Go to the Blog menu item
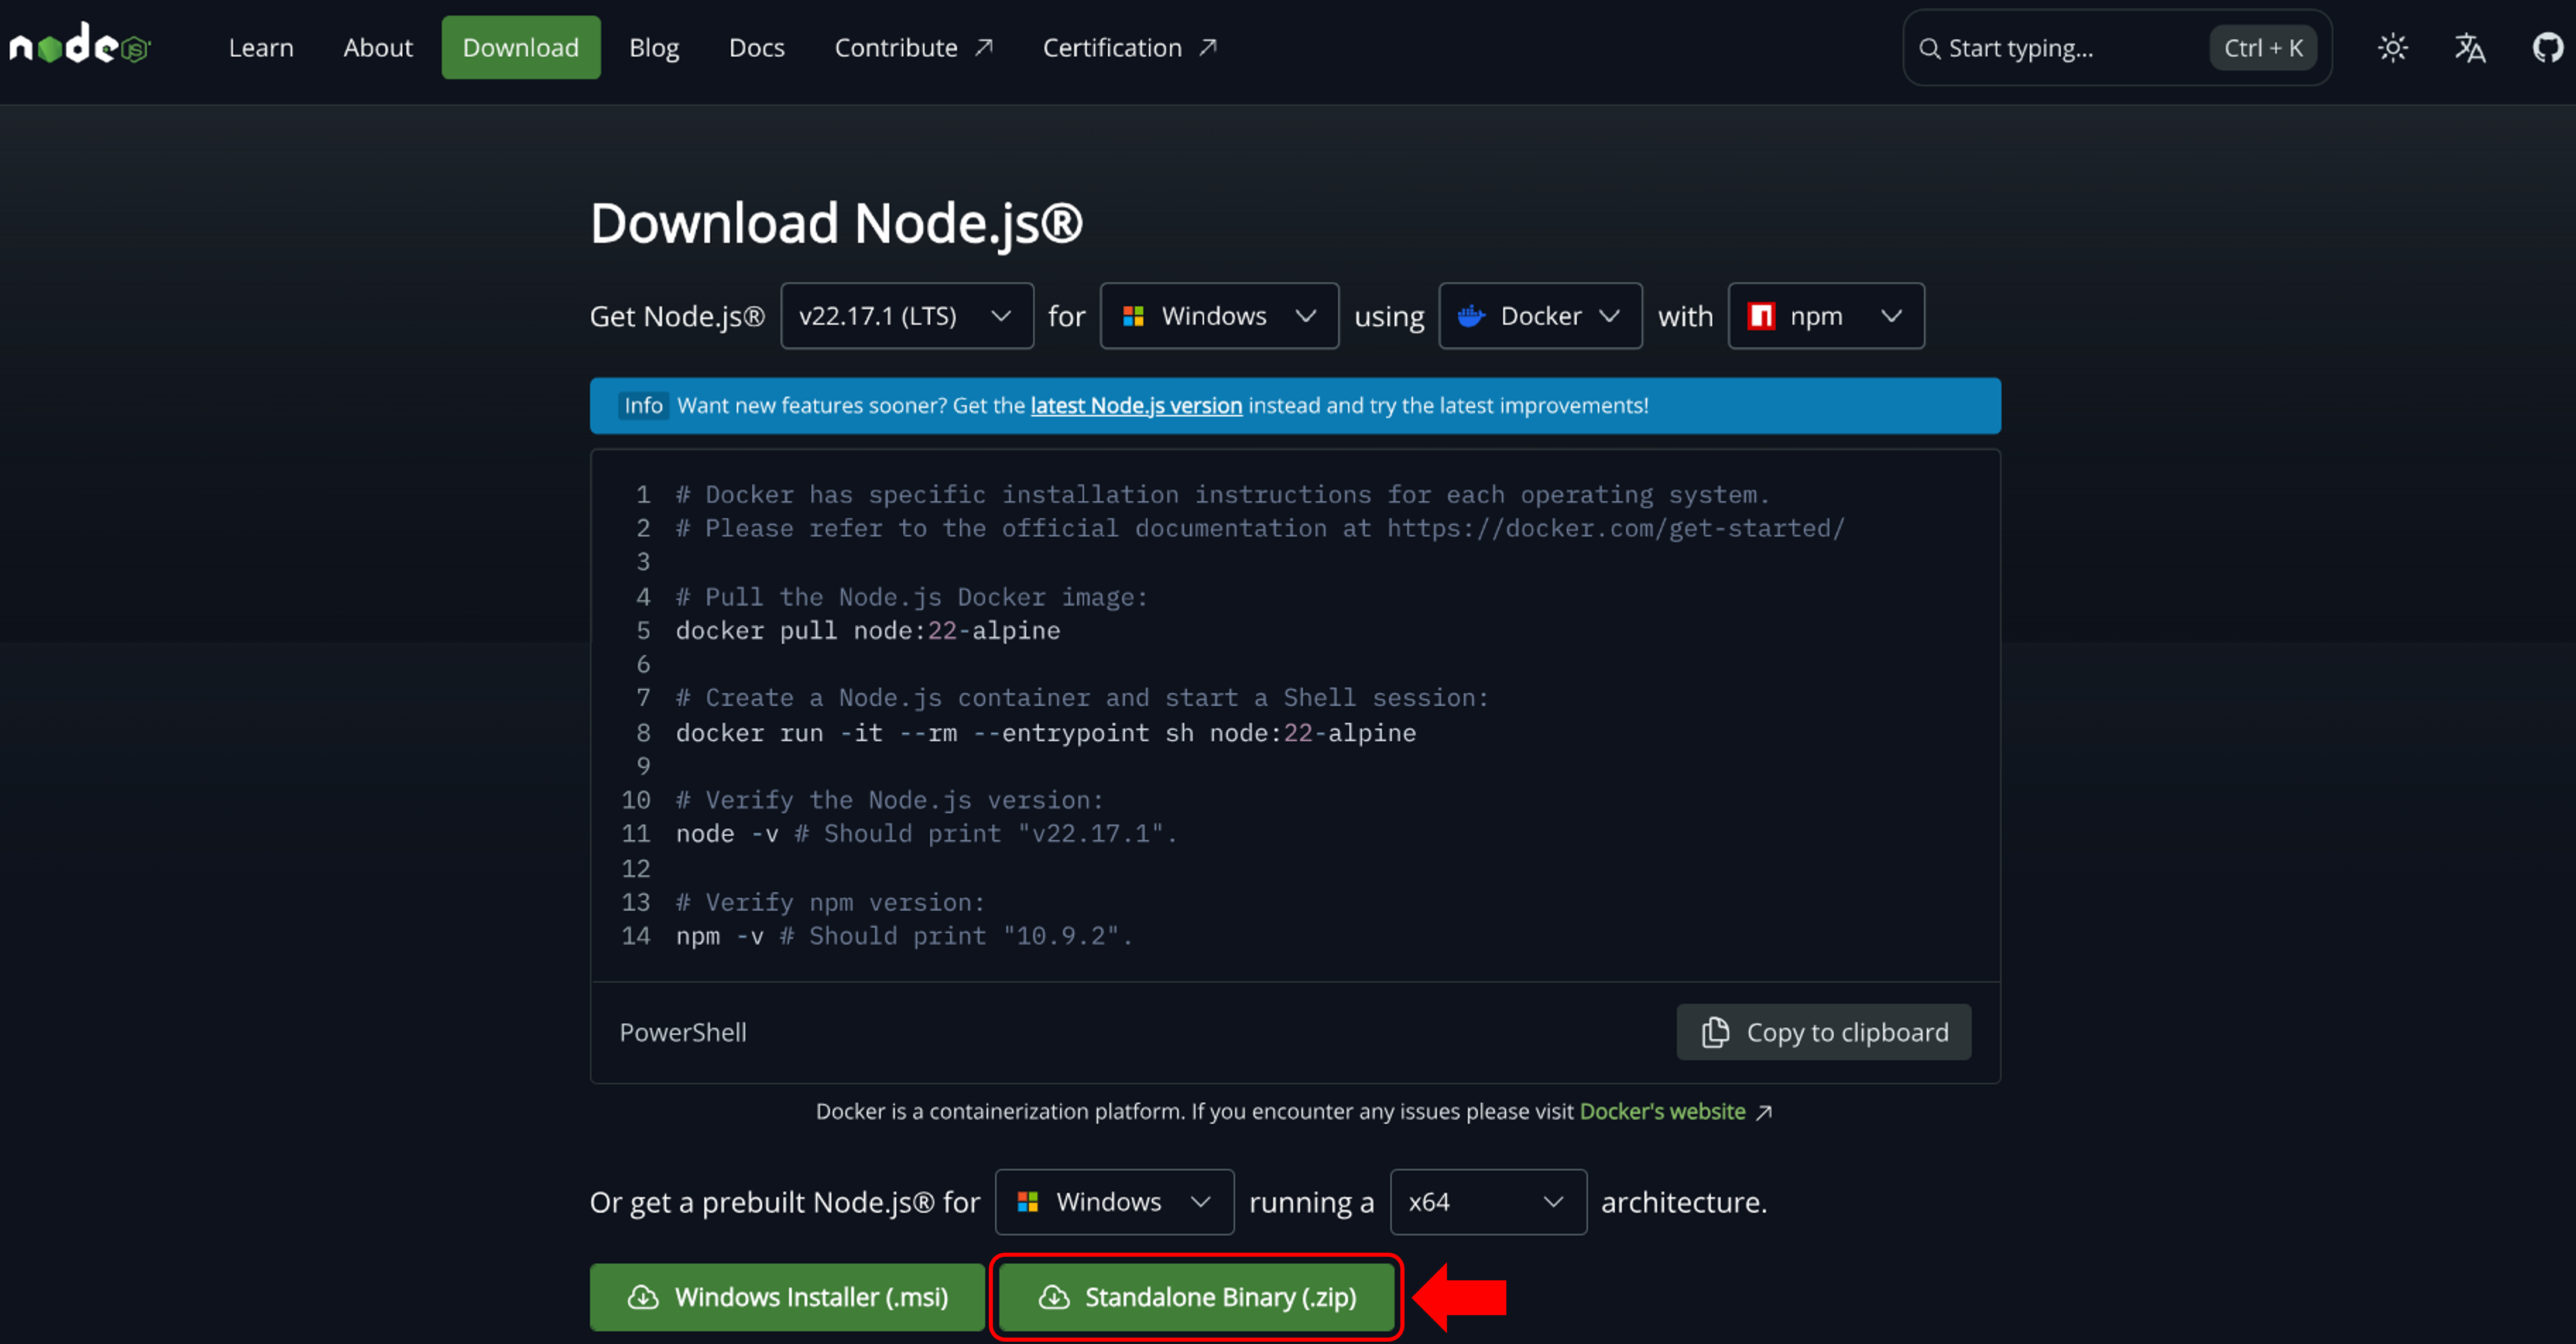 [x=653, y=47]
